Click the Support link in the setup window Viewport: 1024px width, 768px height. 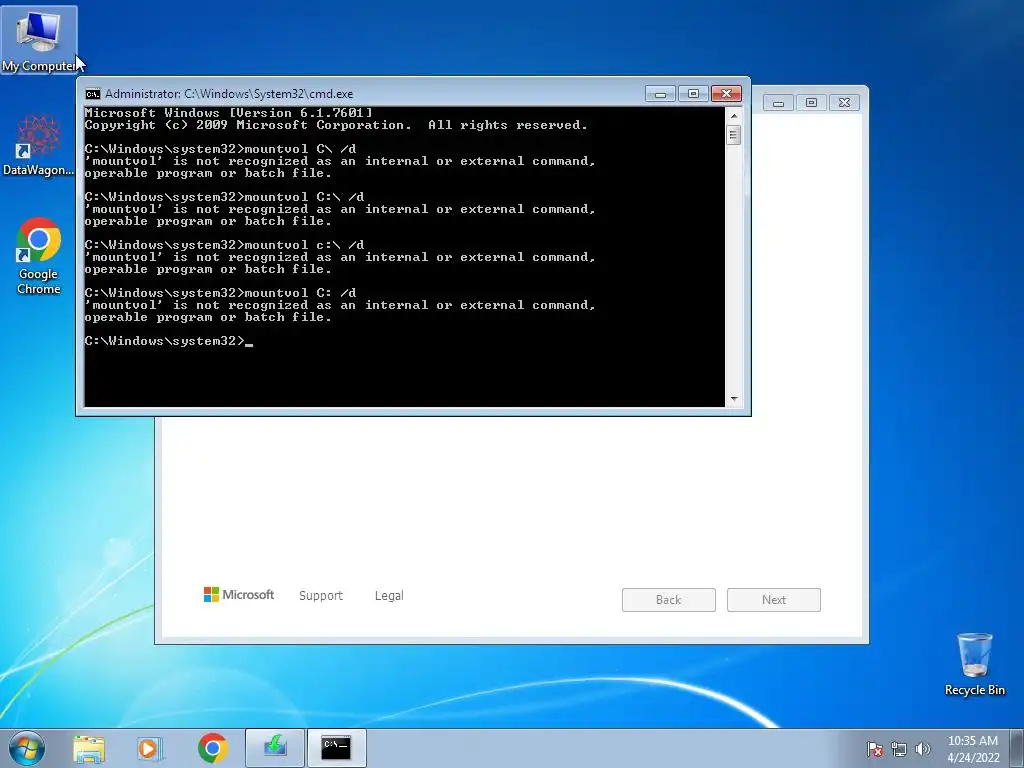(321, 596)
